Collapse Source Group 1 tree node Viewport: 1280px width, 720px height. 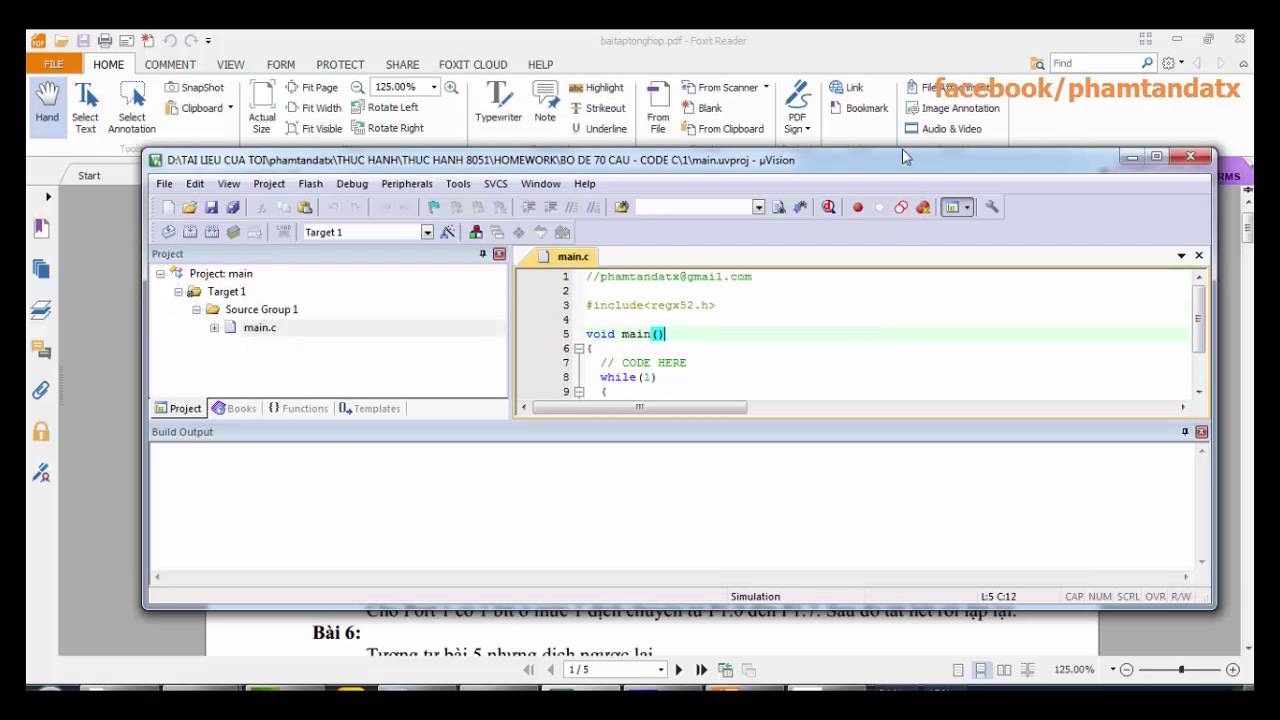point(196,310)
